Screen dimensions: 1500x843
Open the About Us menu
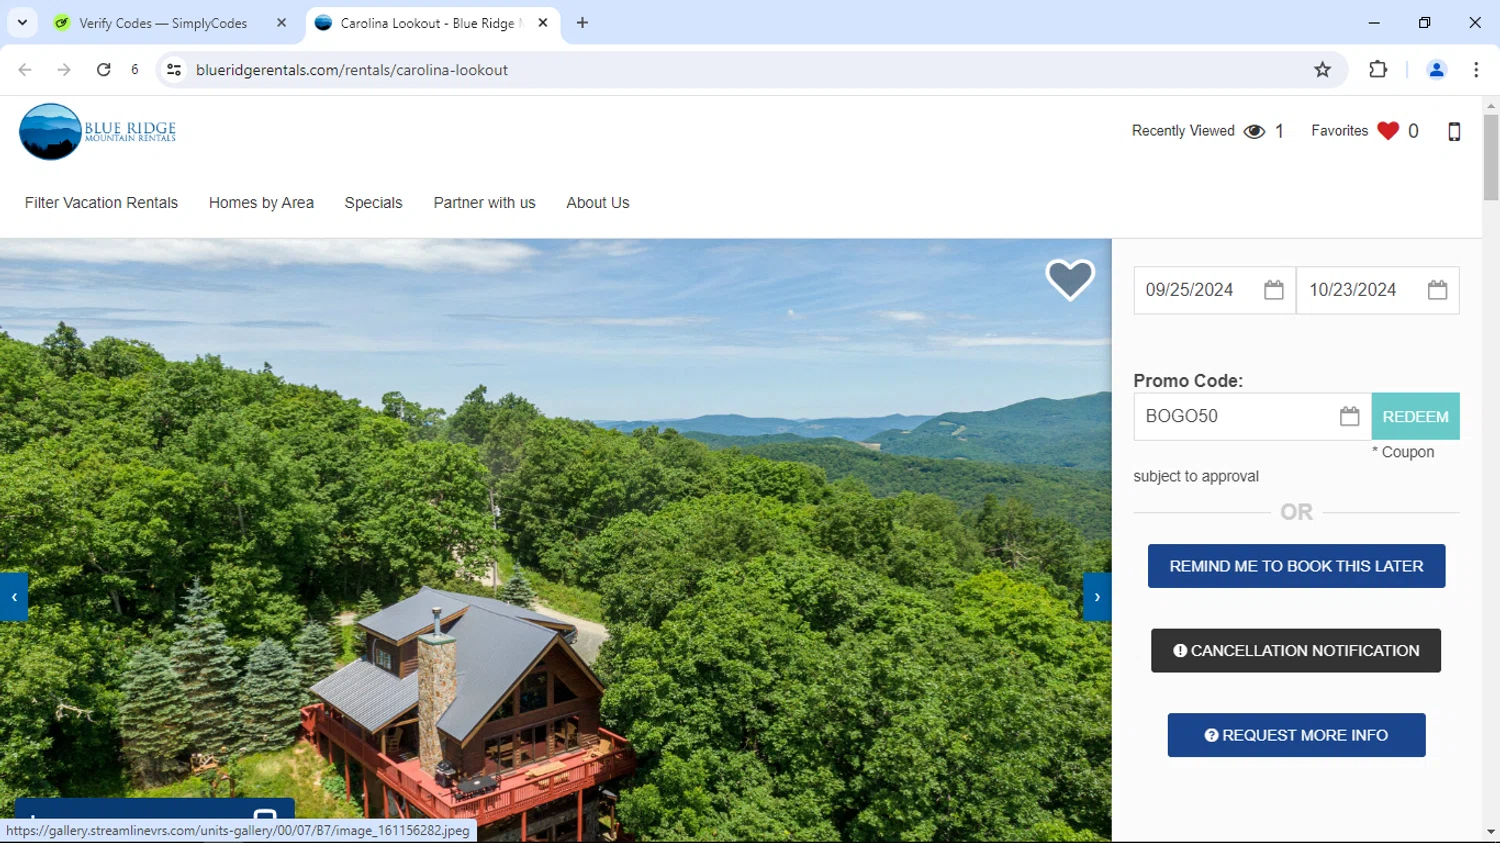click(598, 203)
